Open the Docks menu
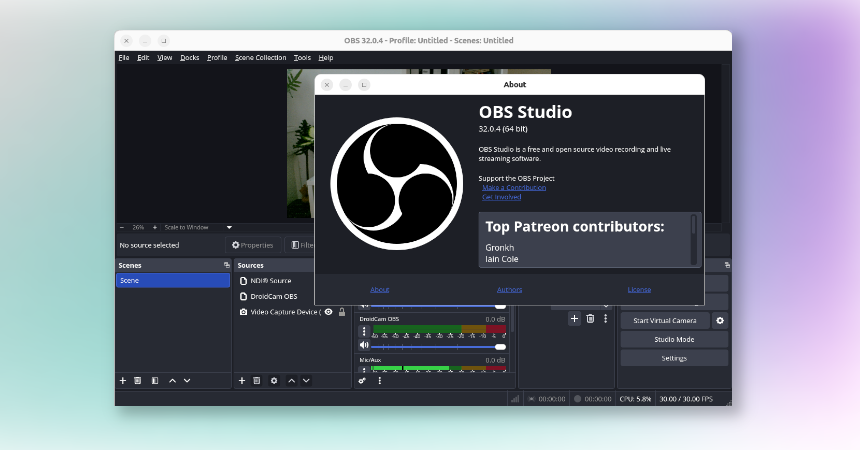This screenshot has height=450, width=860. point(189,57)
